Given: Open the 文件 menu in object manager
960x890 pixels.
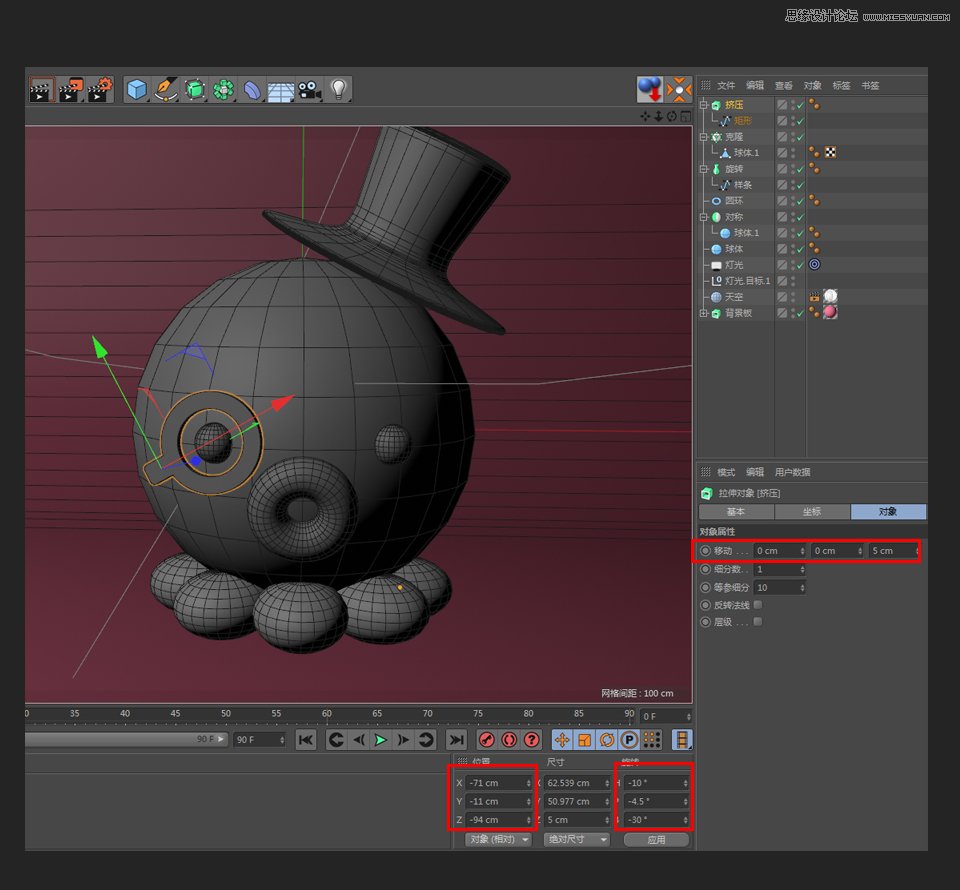Looking at the screenshot, I should click(726, 86).
